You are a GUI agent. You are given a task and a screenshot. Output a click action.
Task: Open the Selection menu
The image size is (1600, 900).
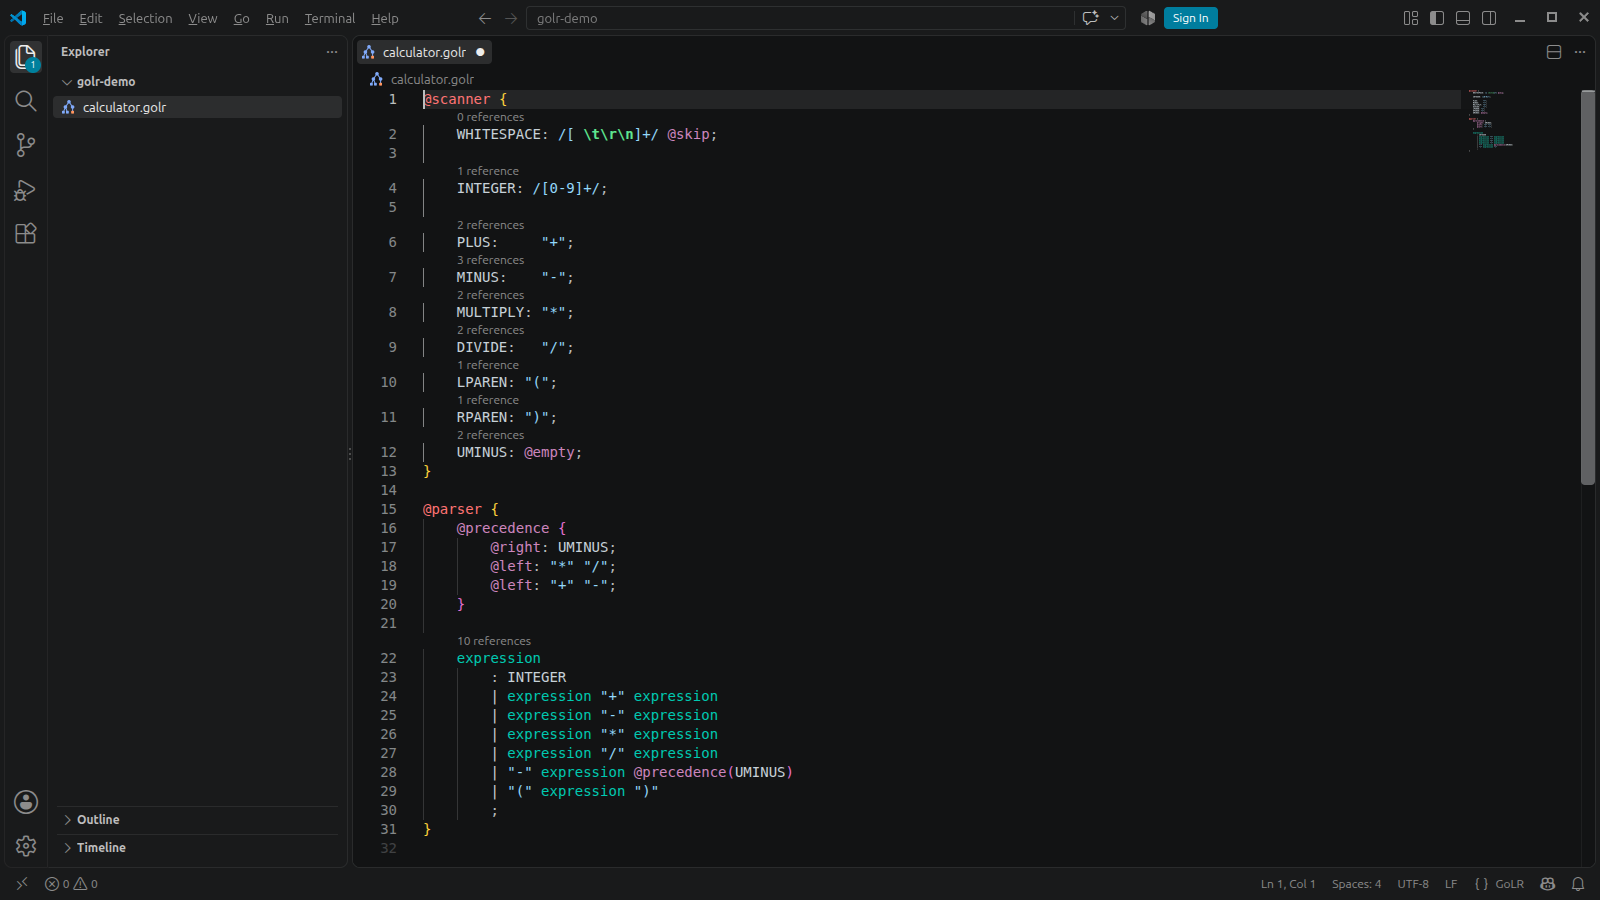pyautogui.click(x=145, y=18)
